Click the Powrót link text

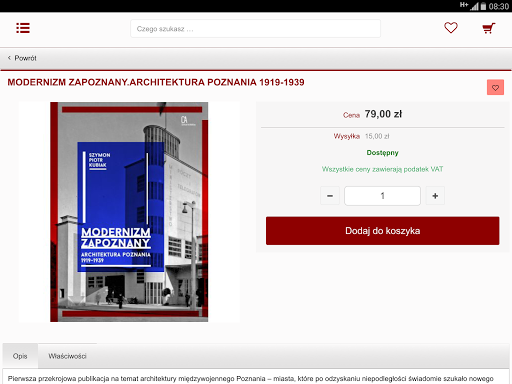click(x=25, y=58)
